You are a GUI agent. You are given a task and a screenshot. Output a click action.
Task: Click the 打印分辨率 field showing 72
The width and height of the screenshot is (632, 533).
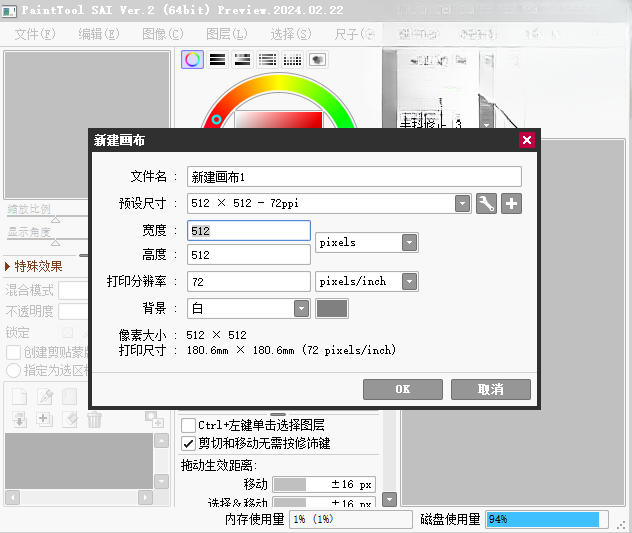click(249, 281)
